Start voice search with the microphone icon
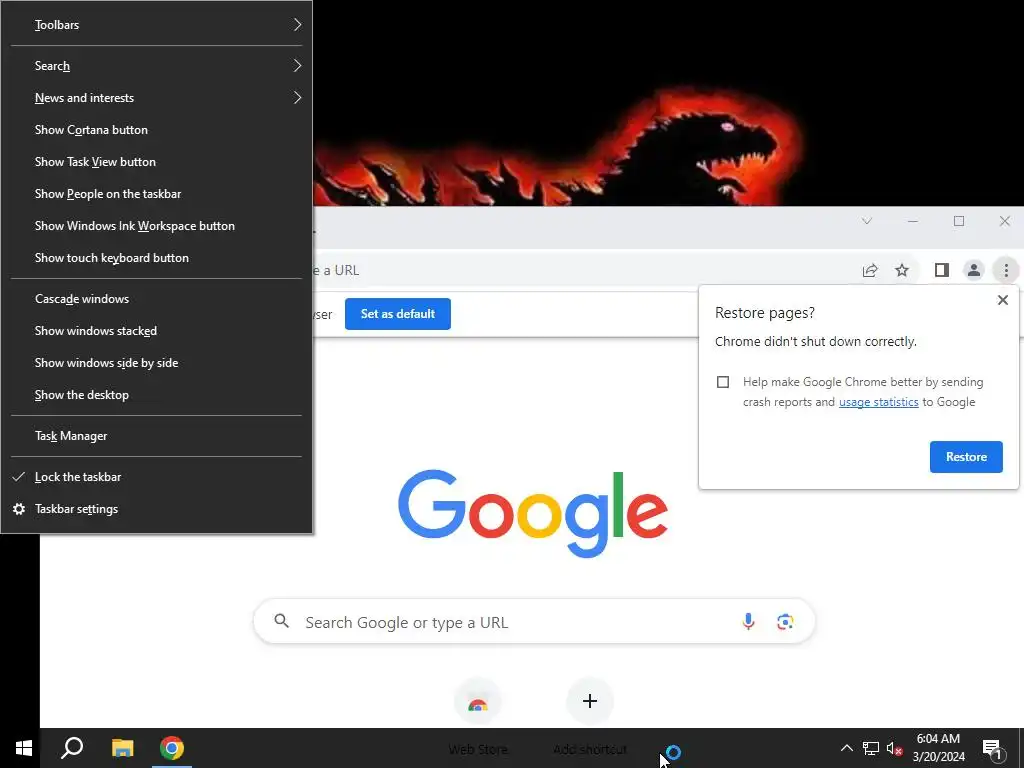 coord(748,622)
